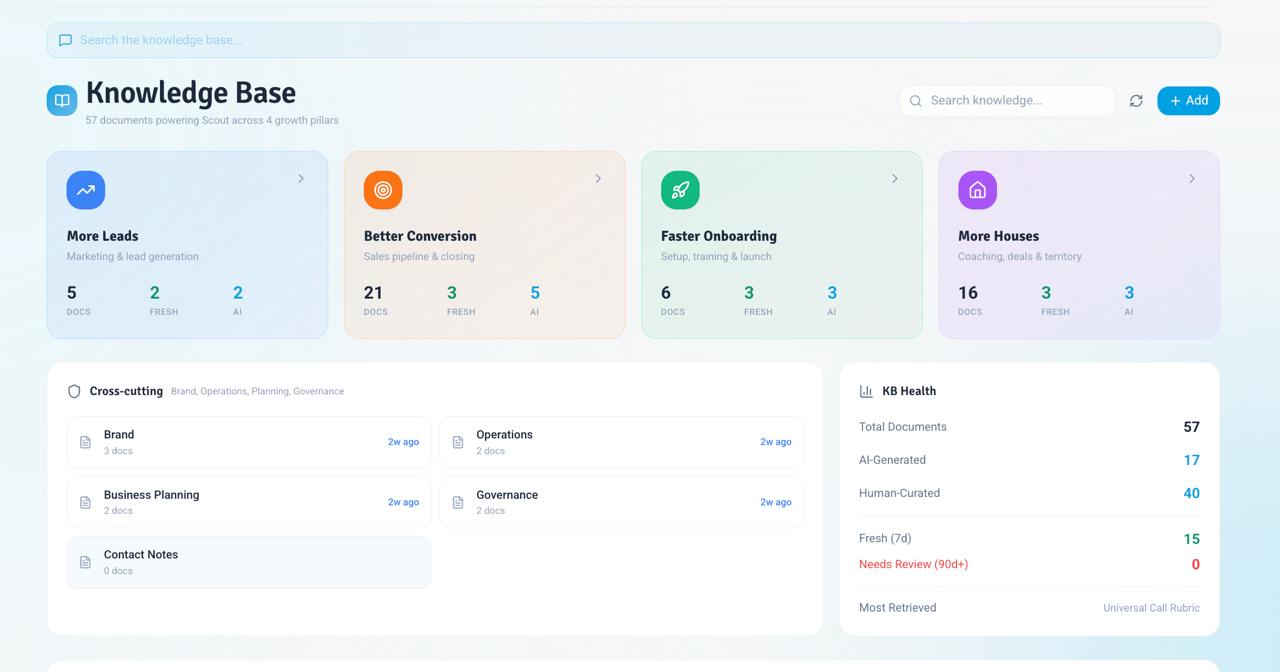Click the Knowledge Base book icon
This screenshot has height=672, width=1280.
(62, 100)
